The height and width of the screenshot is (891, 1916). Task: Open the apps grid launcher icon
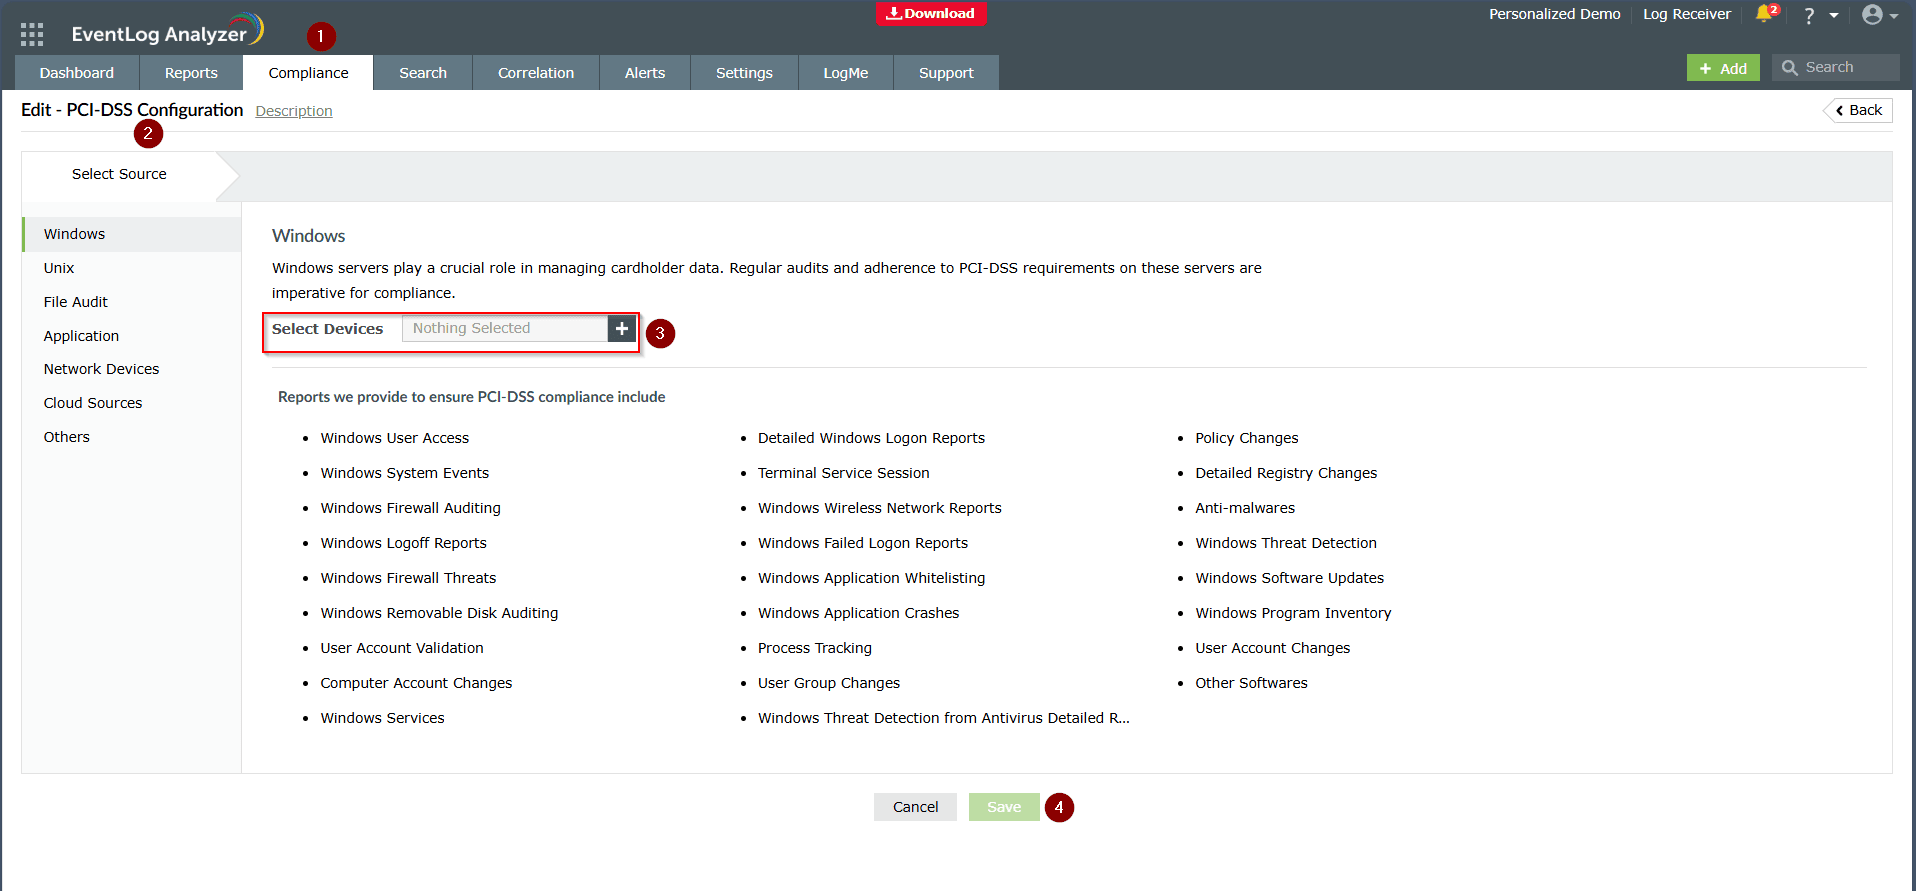pos(32,34)
